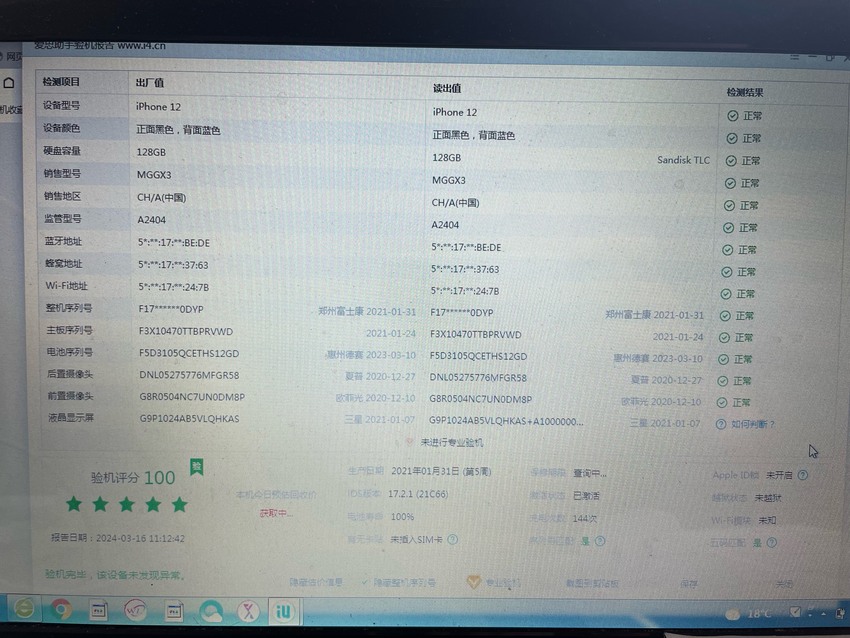Click factory value F3X10470TTBPRVWD in 出厂值 column
This screenshot has height=638, width=850.
tap(186, 331)
